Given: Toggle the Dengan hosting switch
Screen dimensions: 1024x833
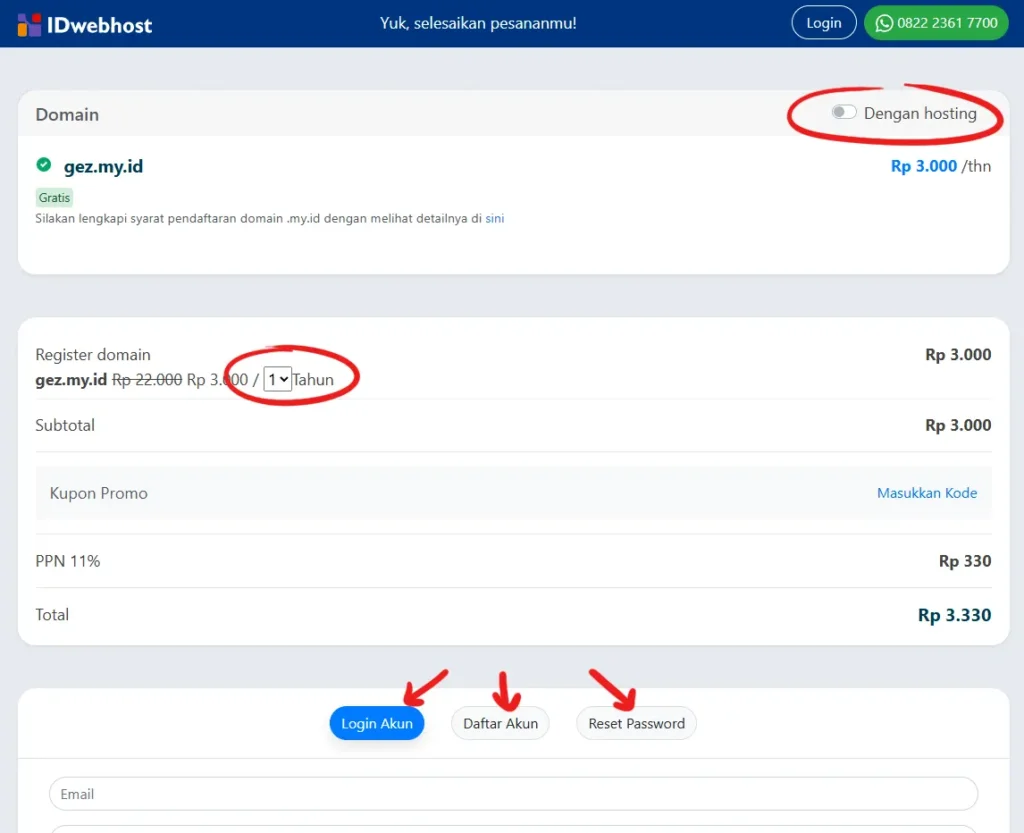Looking at the screenshot, I should coord(844,112).
